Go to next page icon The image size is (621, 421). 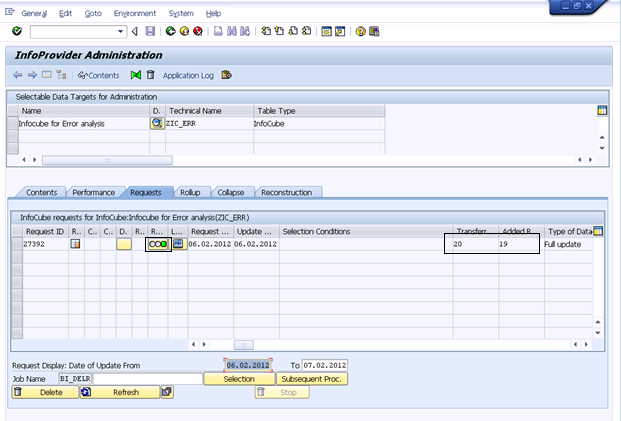(x=293, y=31)
